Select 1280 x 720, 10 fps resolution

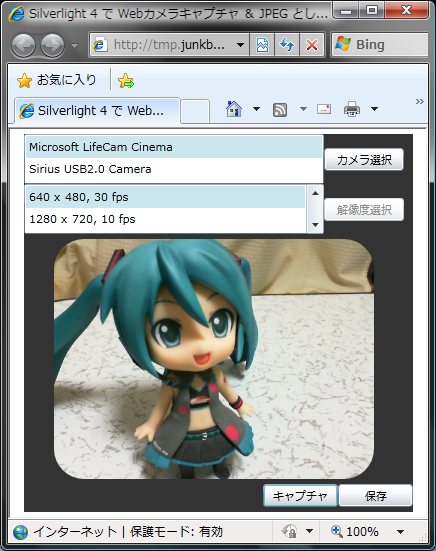tap(165, 219)
